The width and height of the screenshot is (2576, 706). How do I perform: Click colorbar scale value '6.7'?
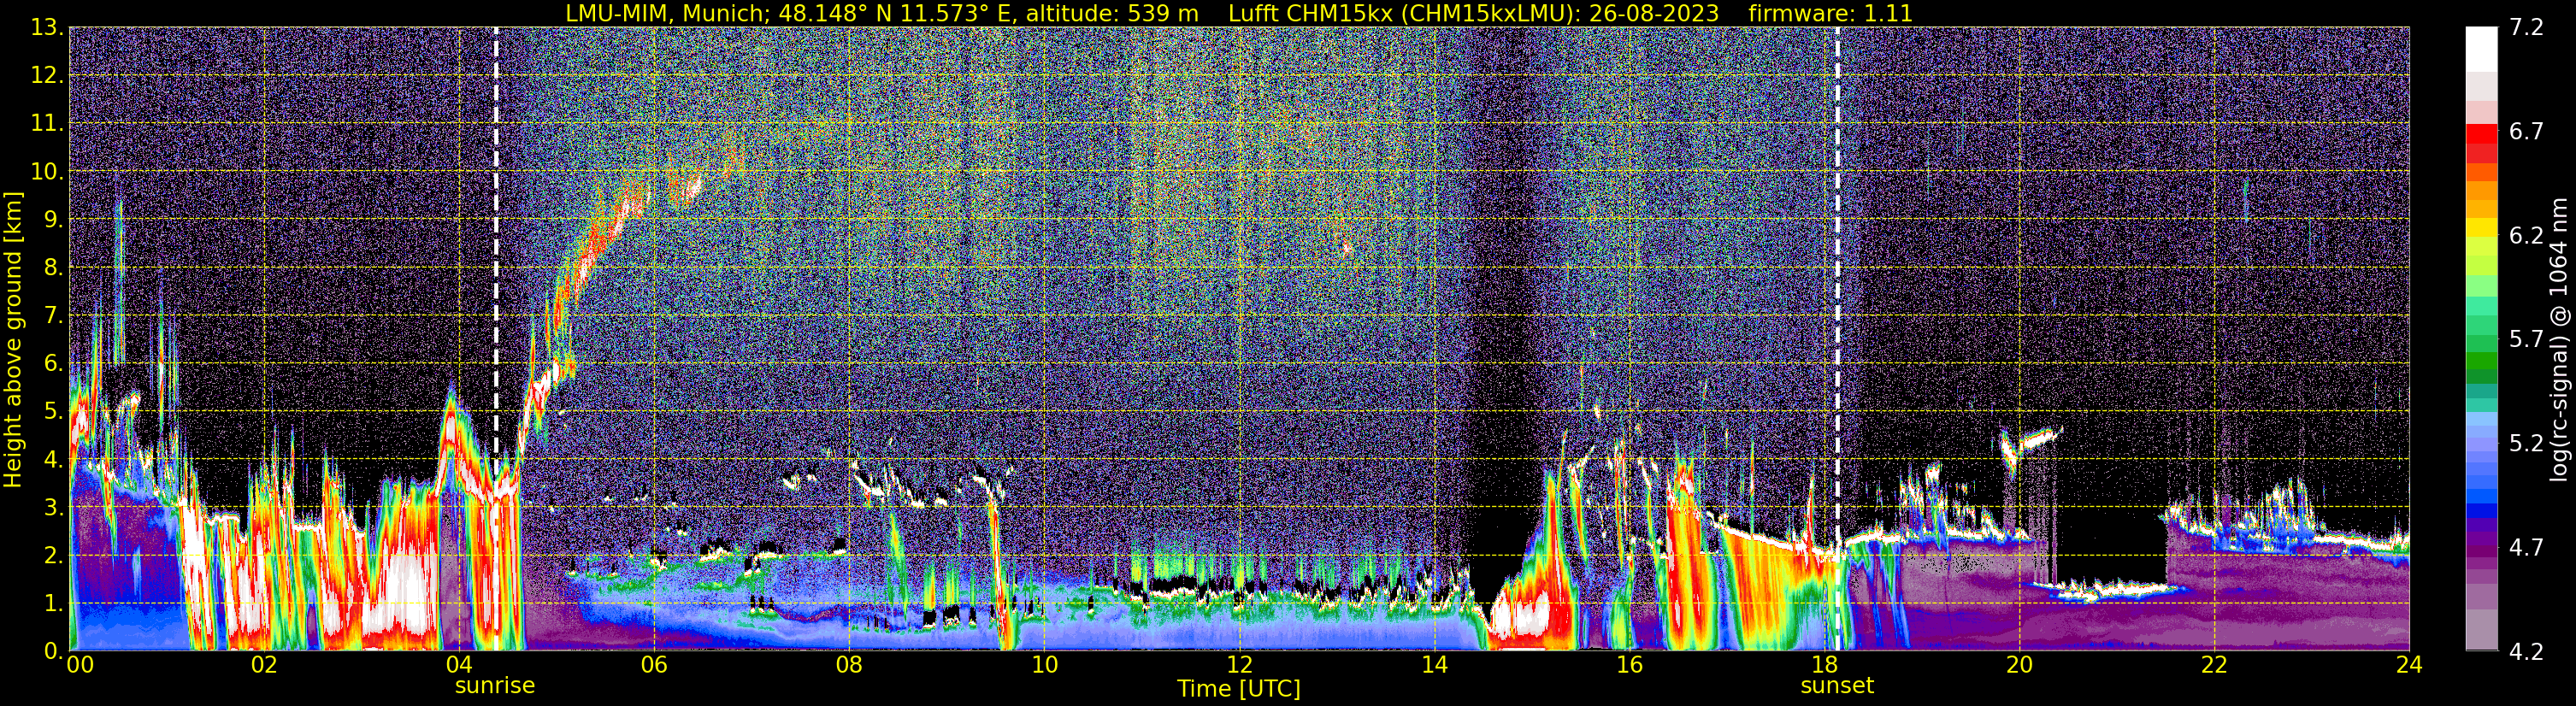2526,131
